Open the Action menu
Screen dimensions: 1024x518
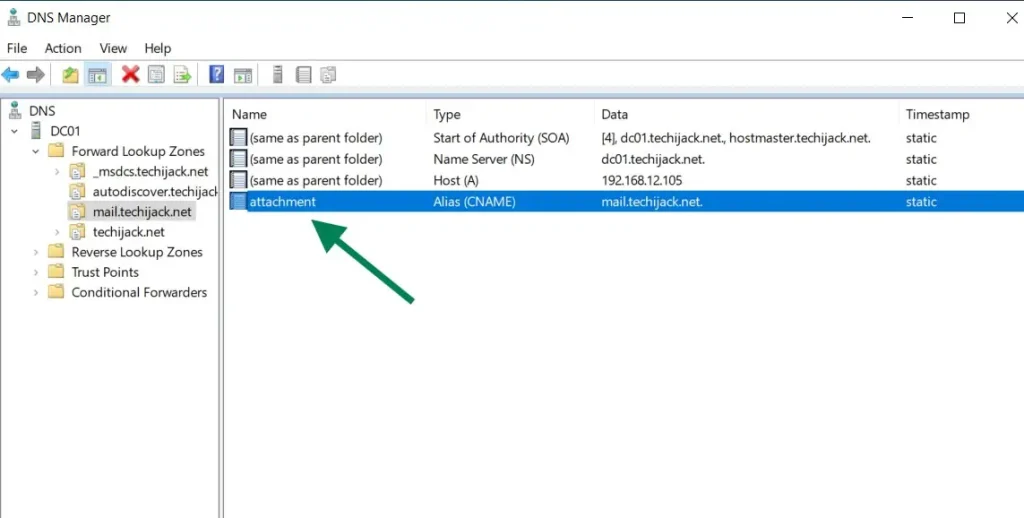pyautogui.click(x=63, y=48)
